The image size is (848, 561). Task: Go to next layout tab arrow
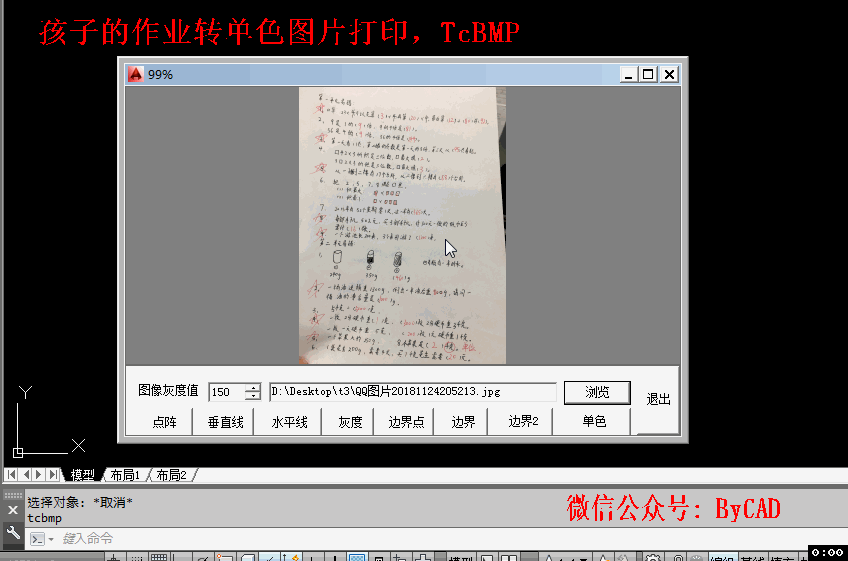[39, 474]
